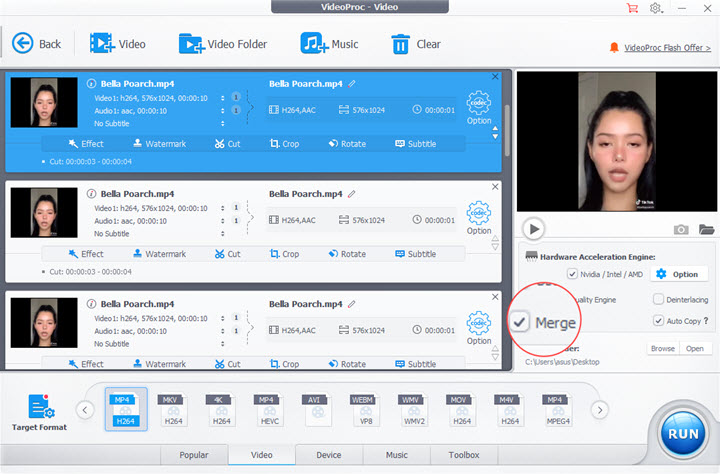Select MOV H264 format
Viewport: 720px width, 474px height.
click(x=462, y=409)
